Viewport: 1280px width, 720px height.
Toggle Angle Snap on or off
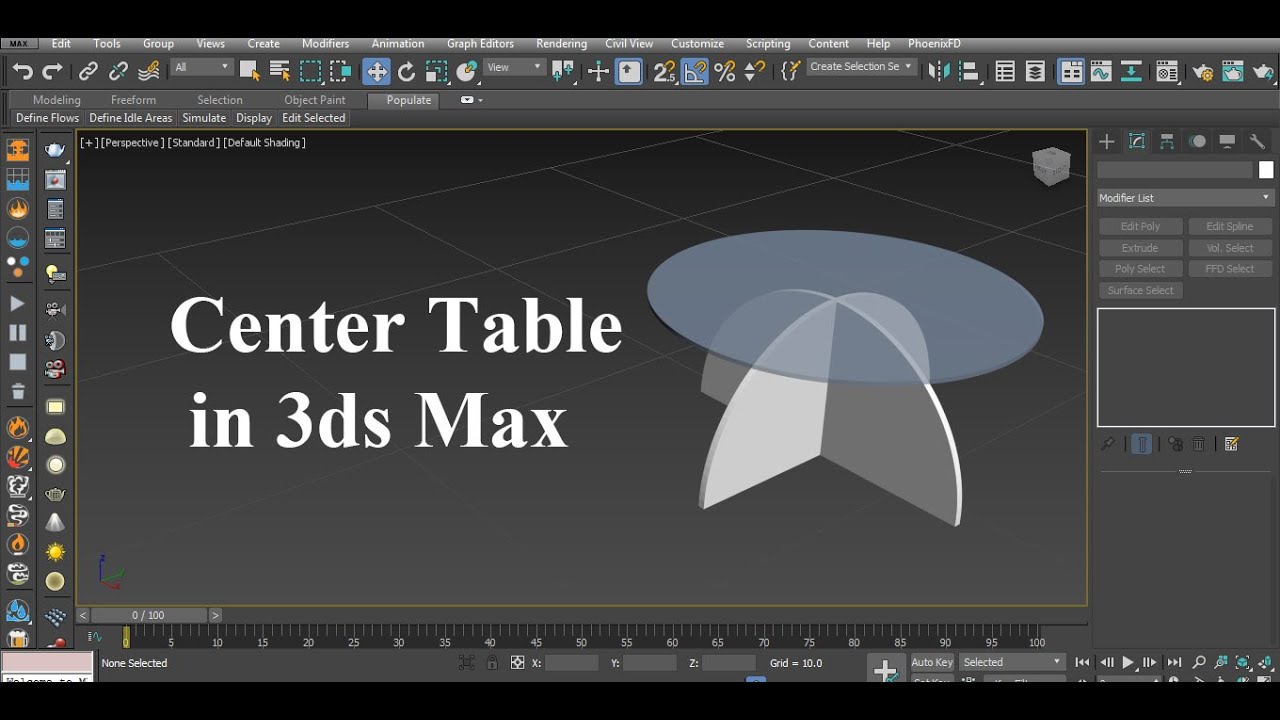pos(695,71)
